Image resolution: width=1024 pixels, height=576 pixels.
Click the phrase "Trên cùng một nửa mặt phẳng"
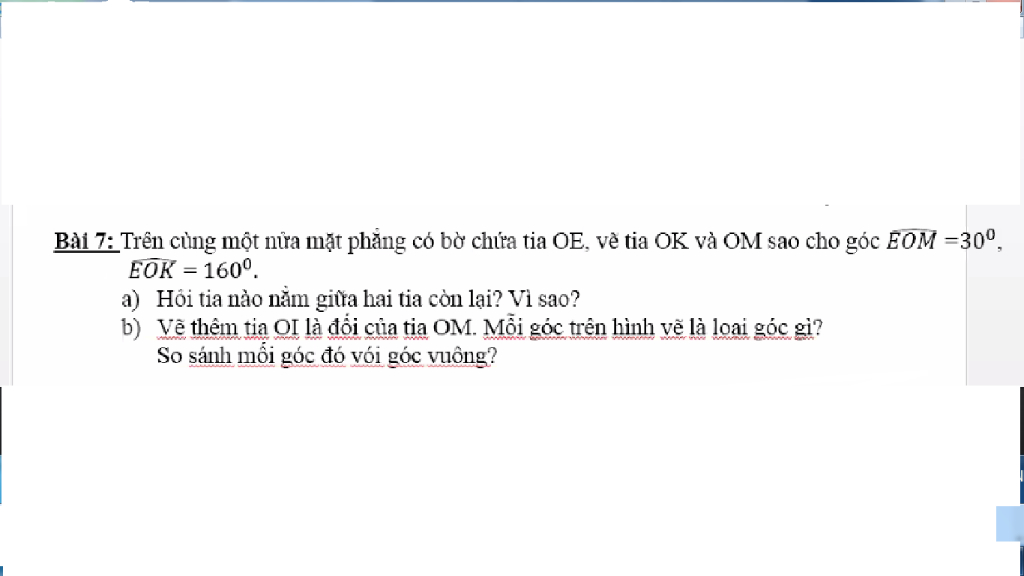coord(263,242)
